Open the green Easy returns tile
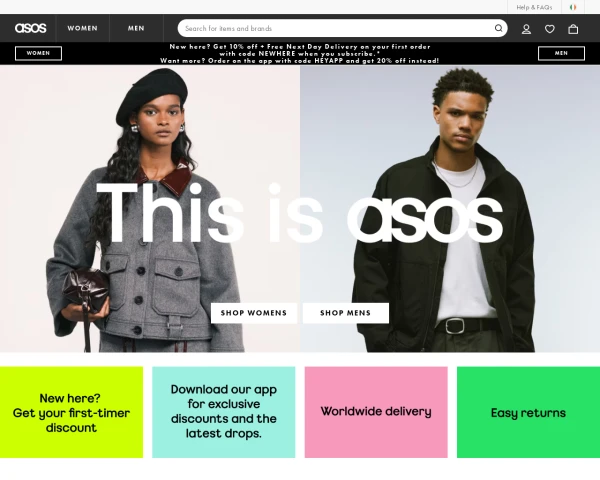Image resolution: width=600 pixels, height=480 pixels. click(528, 412)
